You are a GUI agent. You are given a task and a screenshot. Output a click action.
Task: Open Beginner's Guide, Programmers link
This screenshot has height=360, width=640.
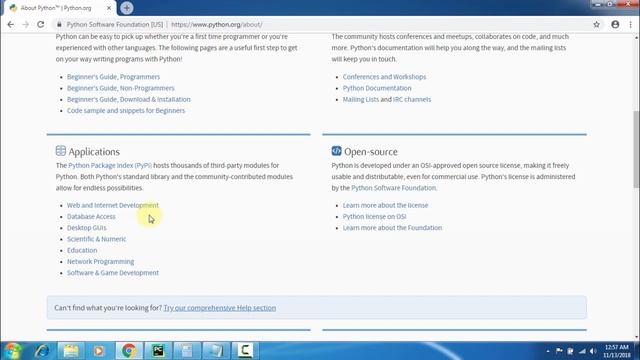(x=113, y=77)
